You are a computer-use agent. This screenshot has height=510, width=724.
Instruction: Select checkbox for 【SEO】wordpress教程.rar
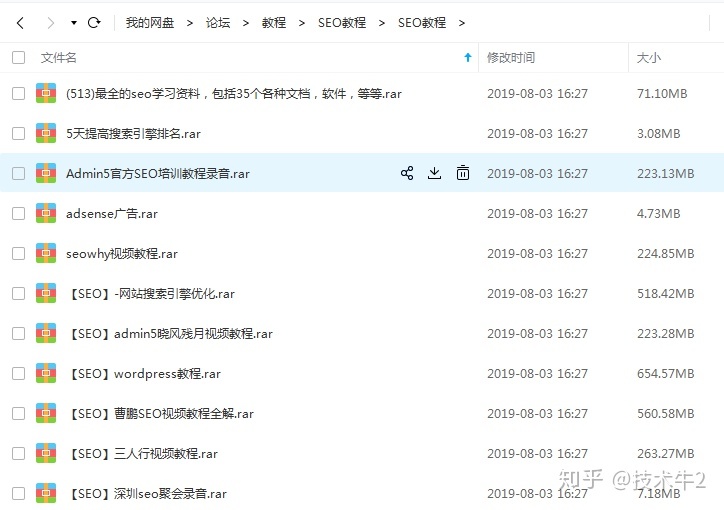point(18,373)
